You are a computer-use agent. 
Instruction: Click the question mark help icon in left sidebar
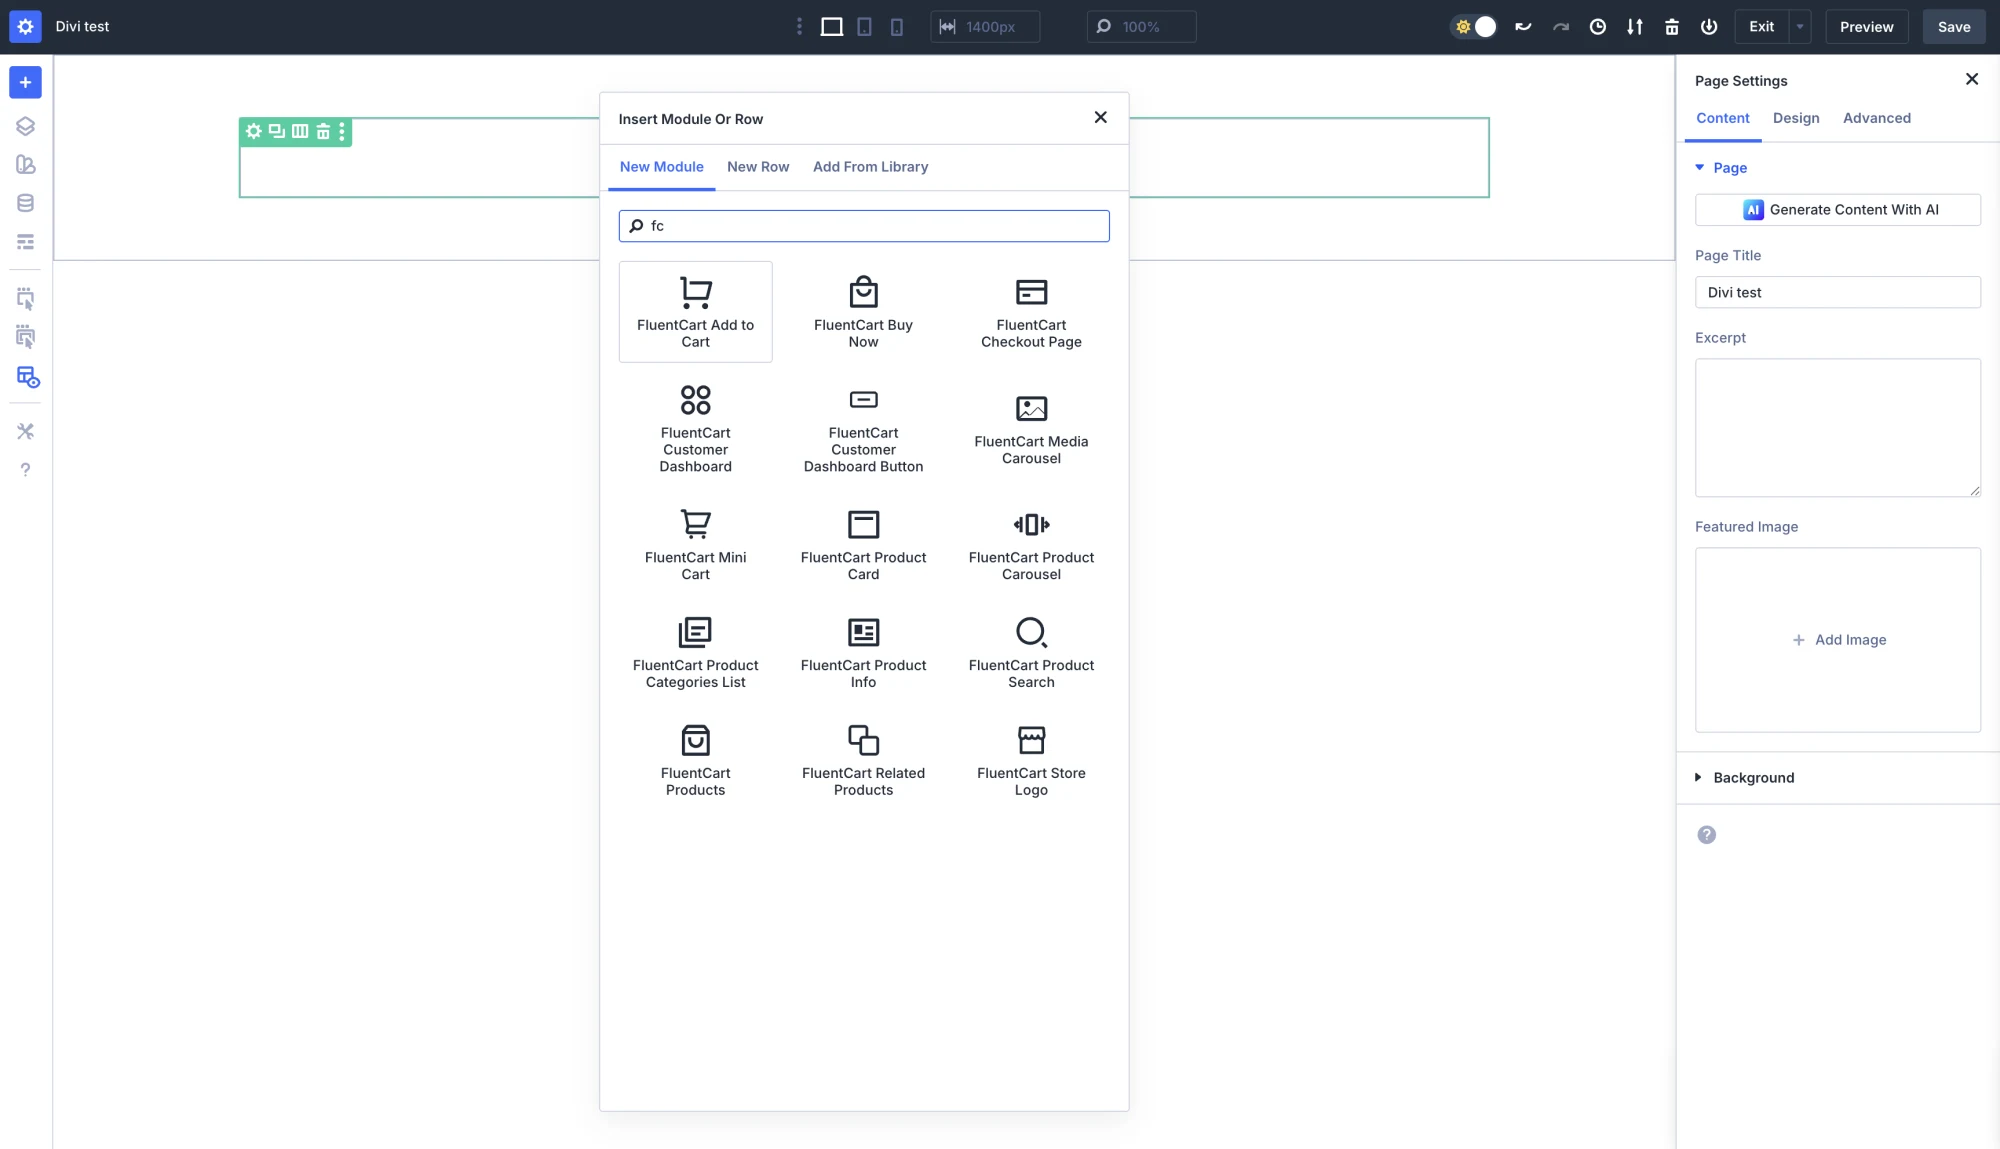(25, 470)
